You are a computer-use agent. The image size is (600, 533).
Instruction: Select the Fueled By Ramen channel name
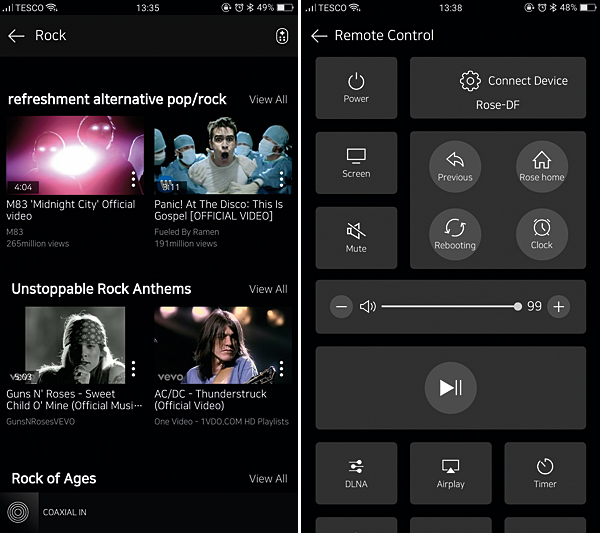[x=187, y=232]
